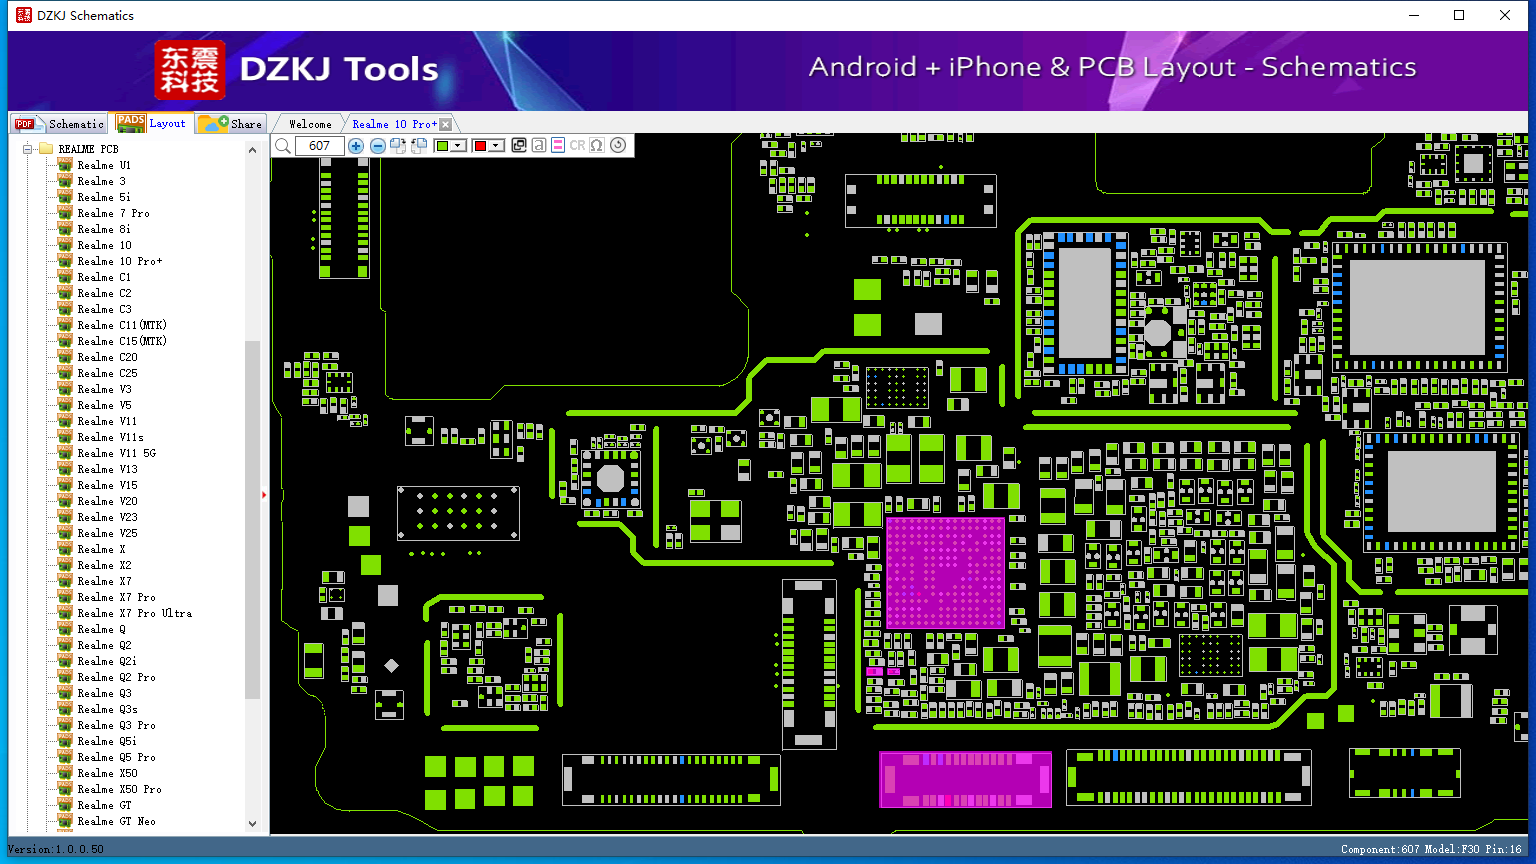Select Realme 5i in the list
The width and height of the screenshot is (1536, 864).
click(x=104, y=197)
